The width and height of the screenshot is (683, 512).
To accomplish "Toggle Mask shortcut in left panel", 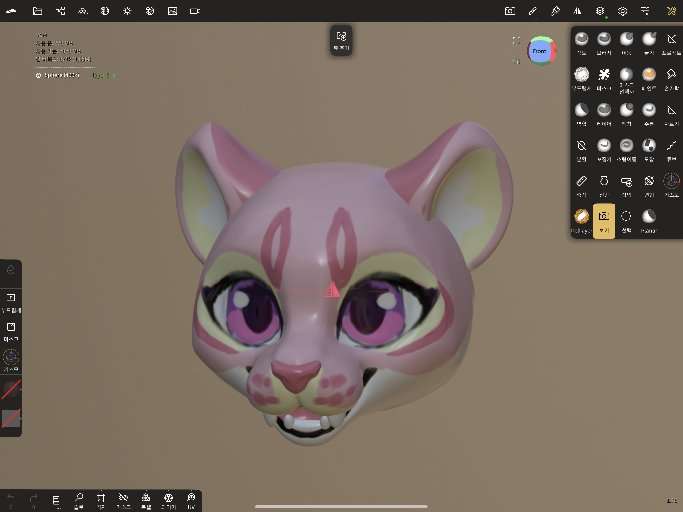I will [11, 331].
